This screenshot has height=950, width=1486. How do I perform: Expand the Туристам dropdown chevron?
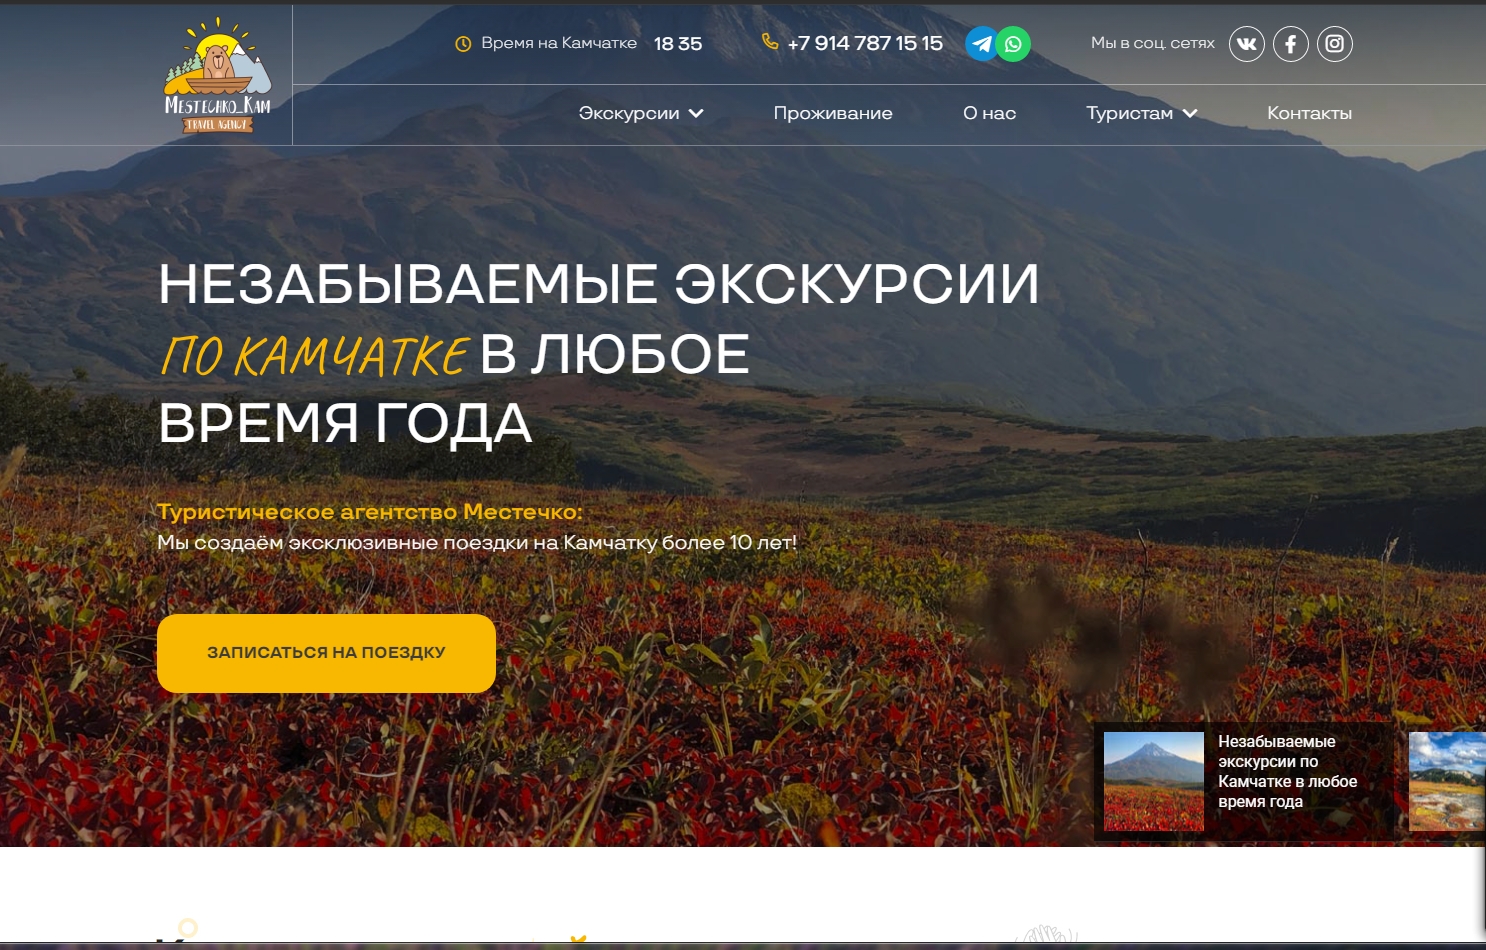(1190, 113)
